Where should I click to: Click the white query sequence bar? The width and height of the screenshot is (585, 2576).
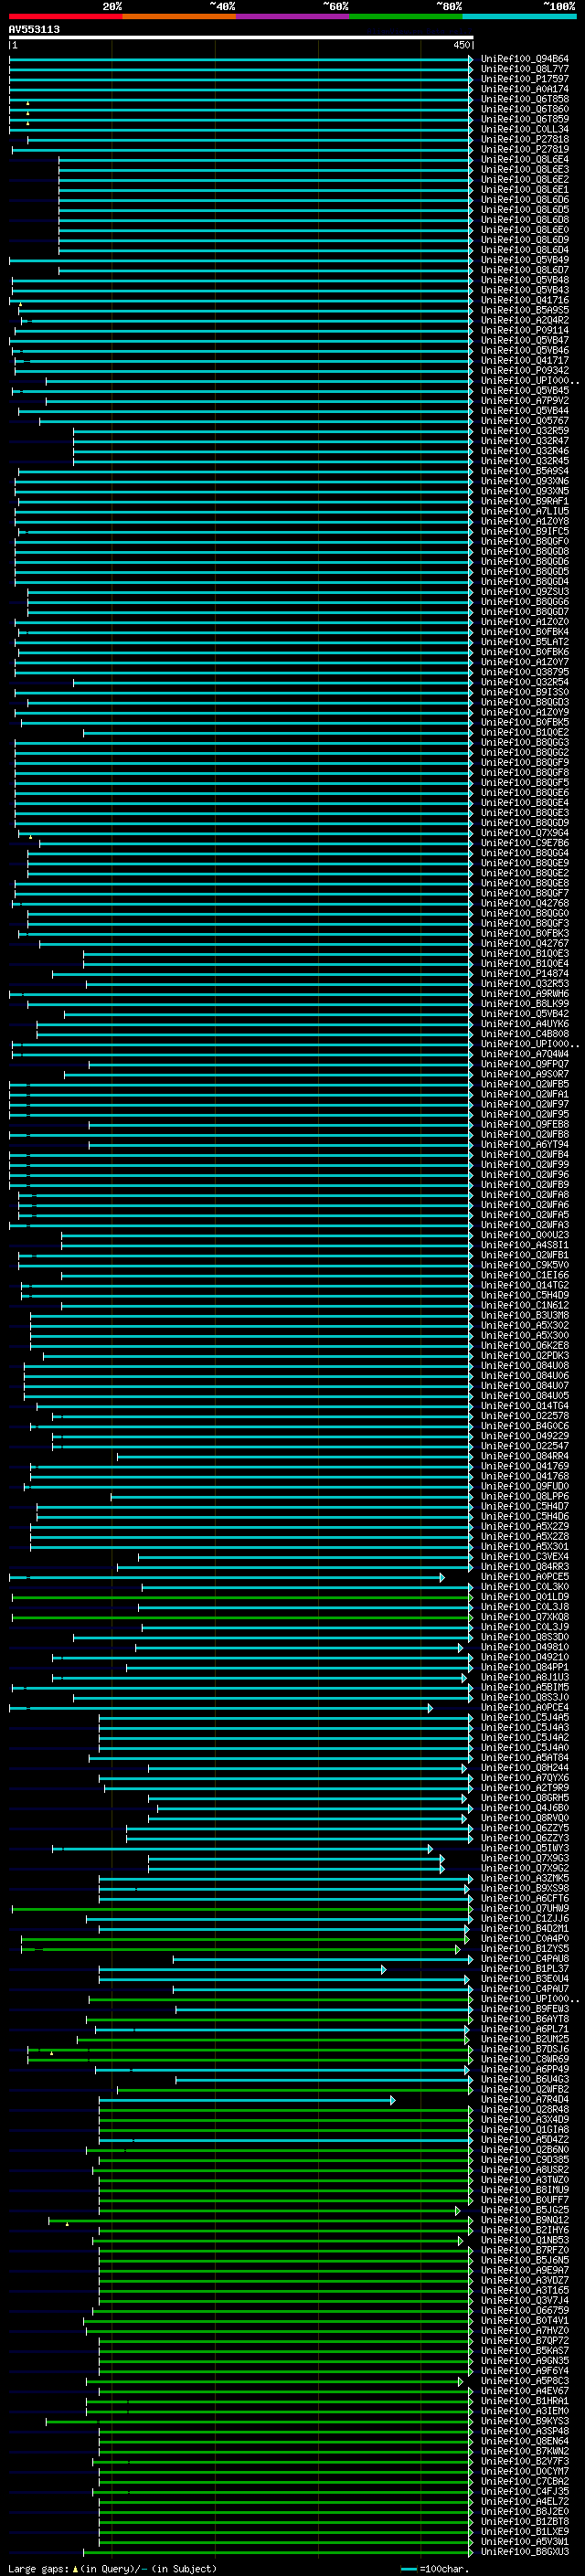coord(241,38)
